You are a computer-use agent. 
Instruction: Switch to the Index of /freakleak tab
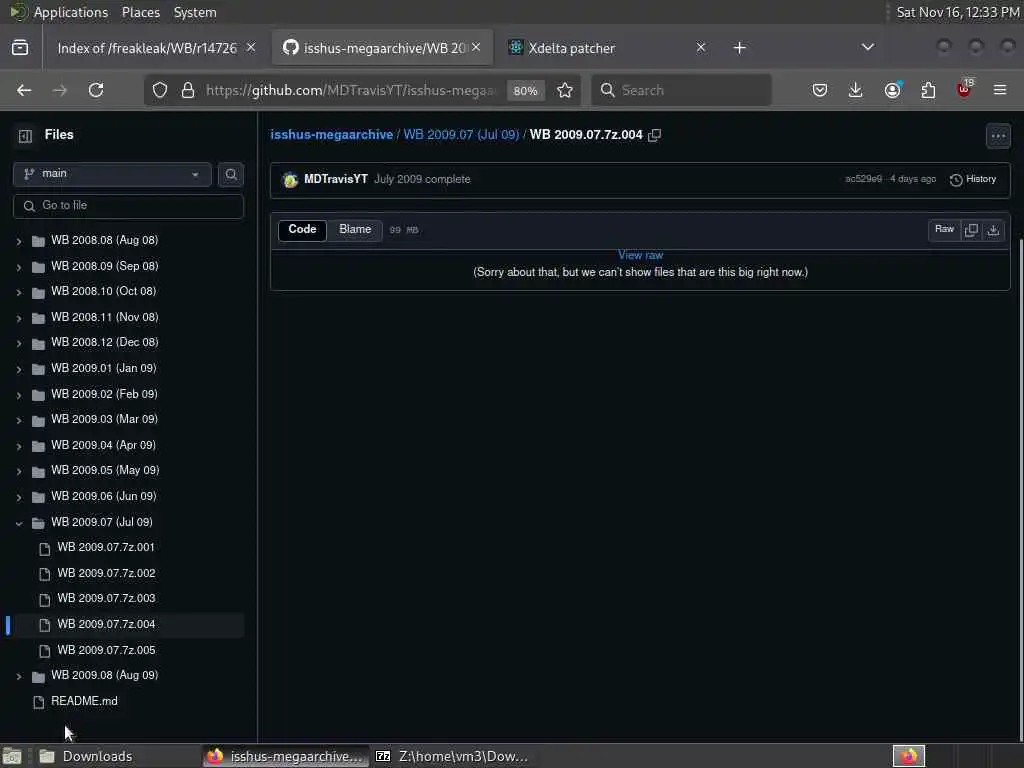point(148,48)
